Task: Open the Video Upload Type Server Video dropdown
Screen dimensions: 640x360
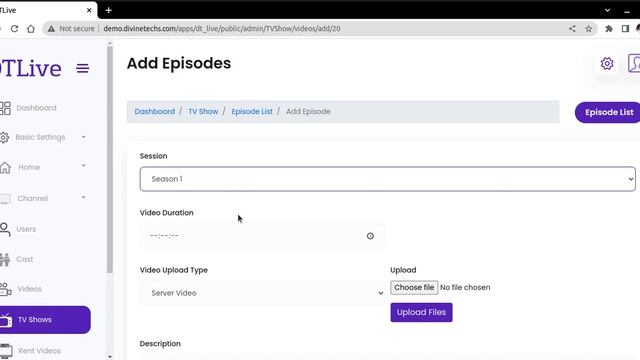Action: (x=262, y=293)
